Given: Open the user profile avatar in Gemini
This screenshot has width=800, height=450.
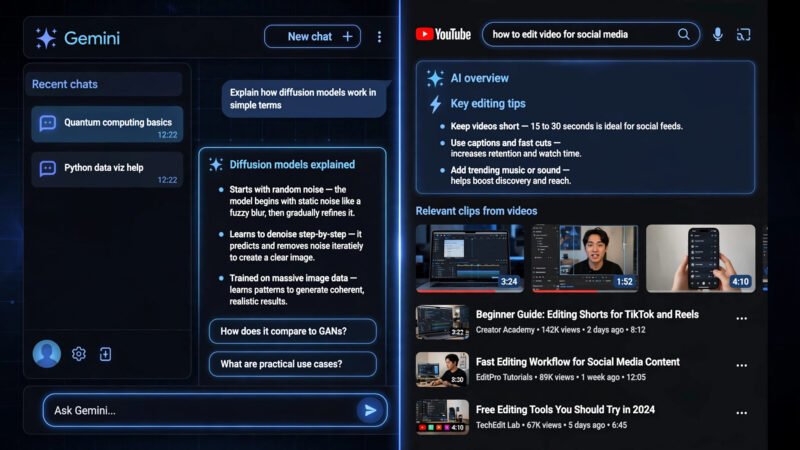Looking at the screenshot, I should pyautogui.click(x=47, y=354).
